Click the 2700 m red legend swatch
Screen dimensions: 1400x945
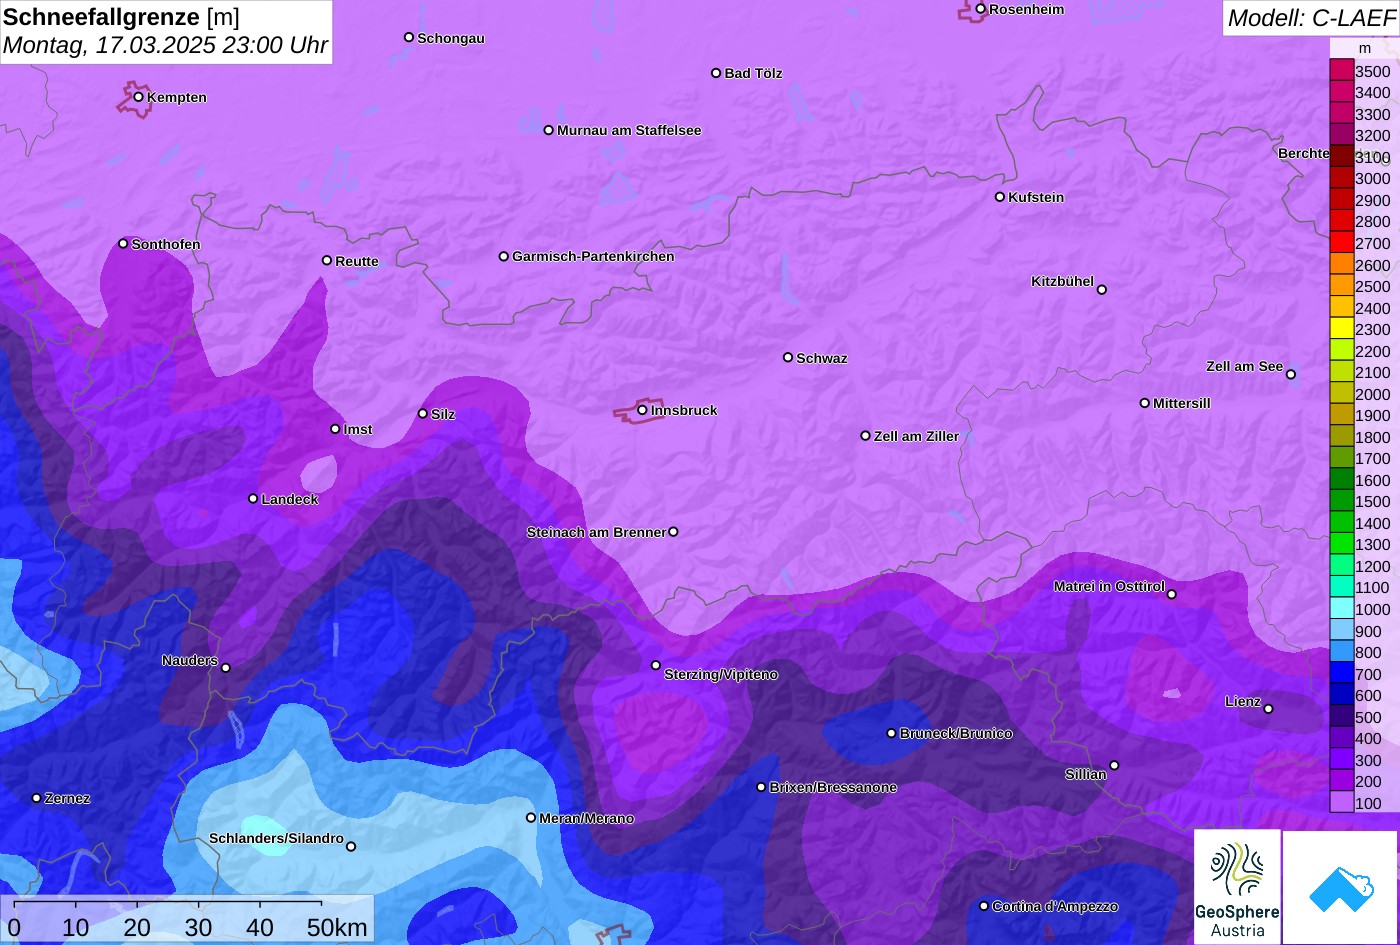tap(1341, 242)
